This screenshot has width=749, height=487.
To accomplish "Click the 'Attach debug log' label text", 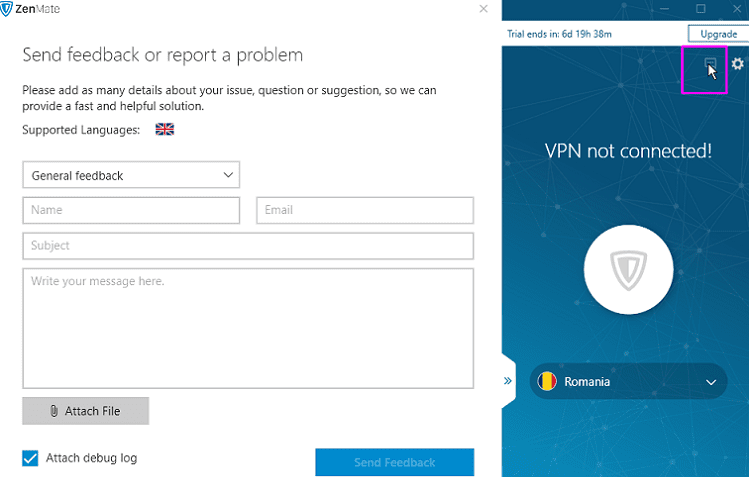I will point(91,458).
